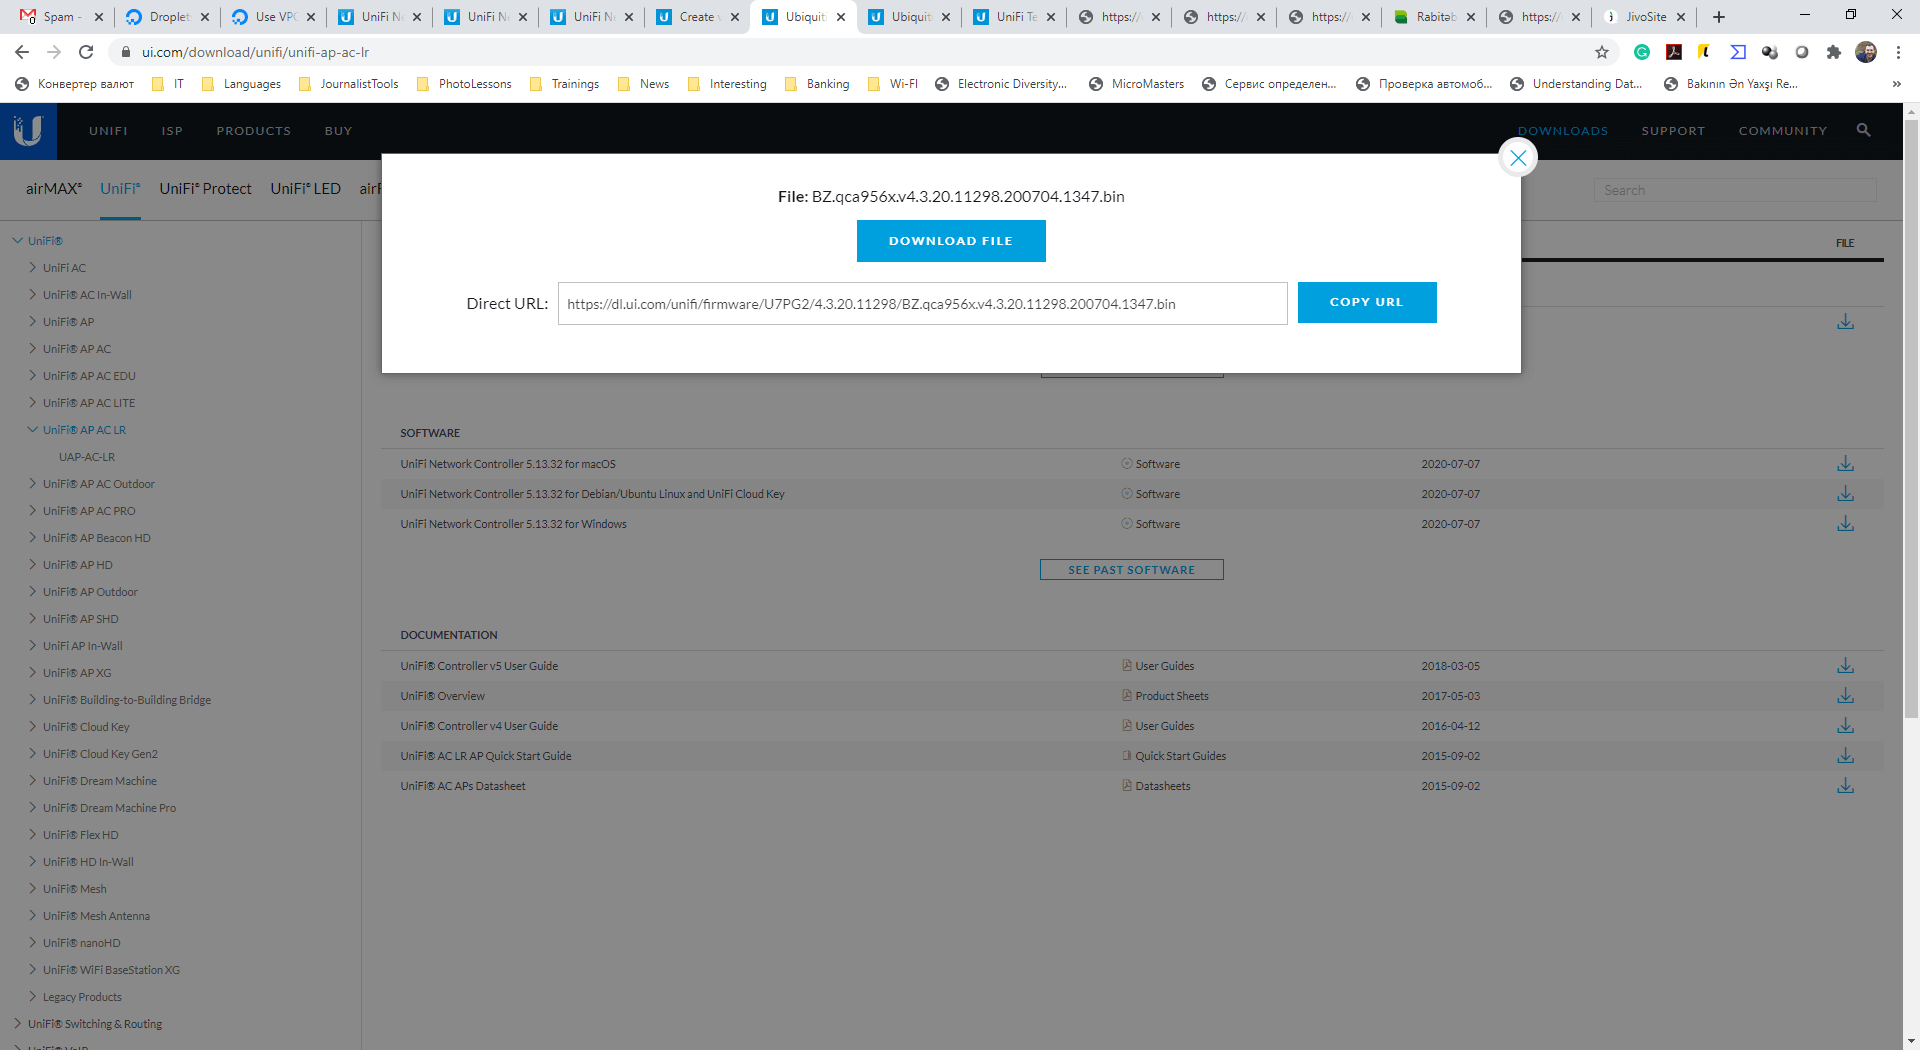Open the BUY navigation menu item
Viewport: 1920px width, 1050px height.
click(338, 131)
